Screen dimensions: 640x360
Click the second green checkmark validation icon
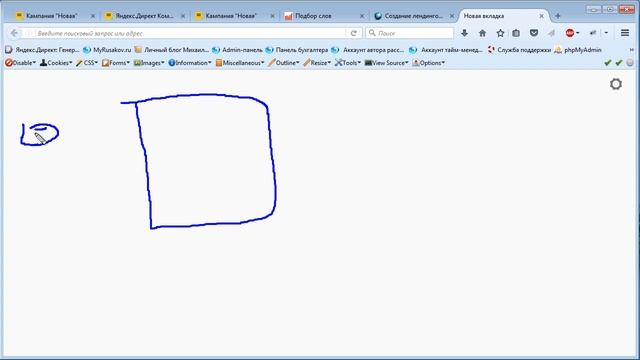click(619, 63)
